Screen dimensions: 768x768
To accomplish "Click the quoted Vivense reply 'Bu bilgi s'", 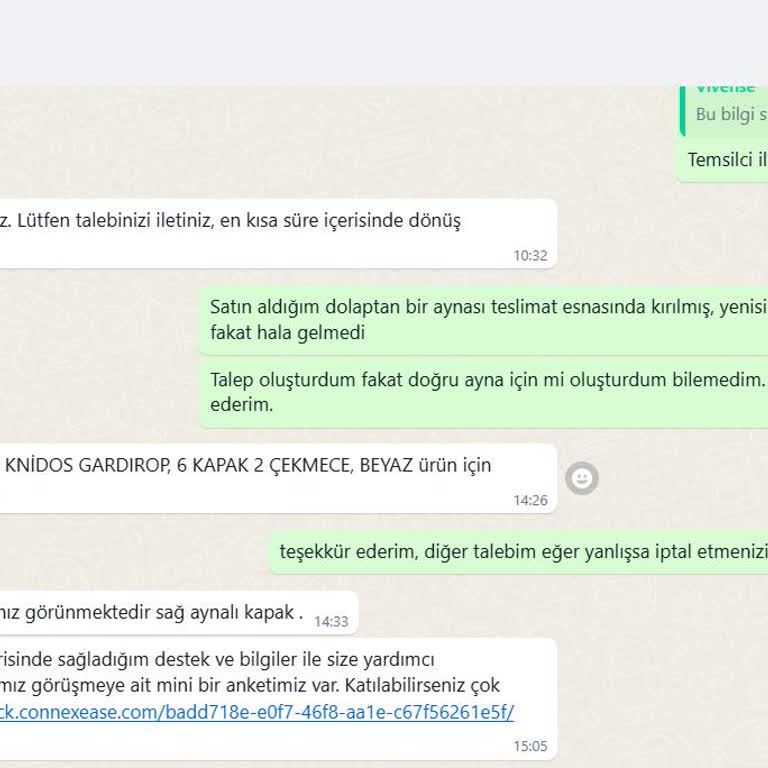I will click(725, 111).
